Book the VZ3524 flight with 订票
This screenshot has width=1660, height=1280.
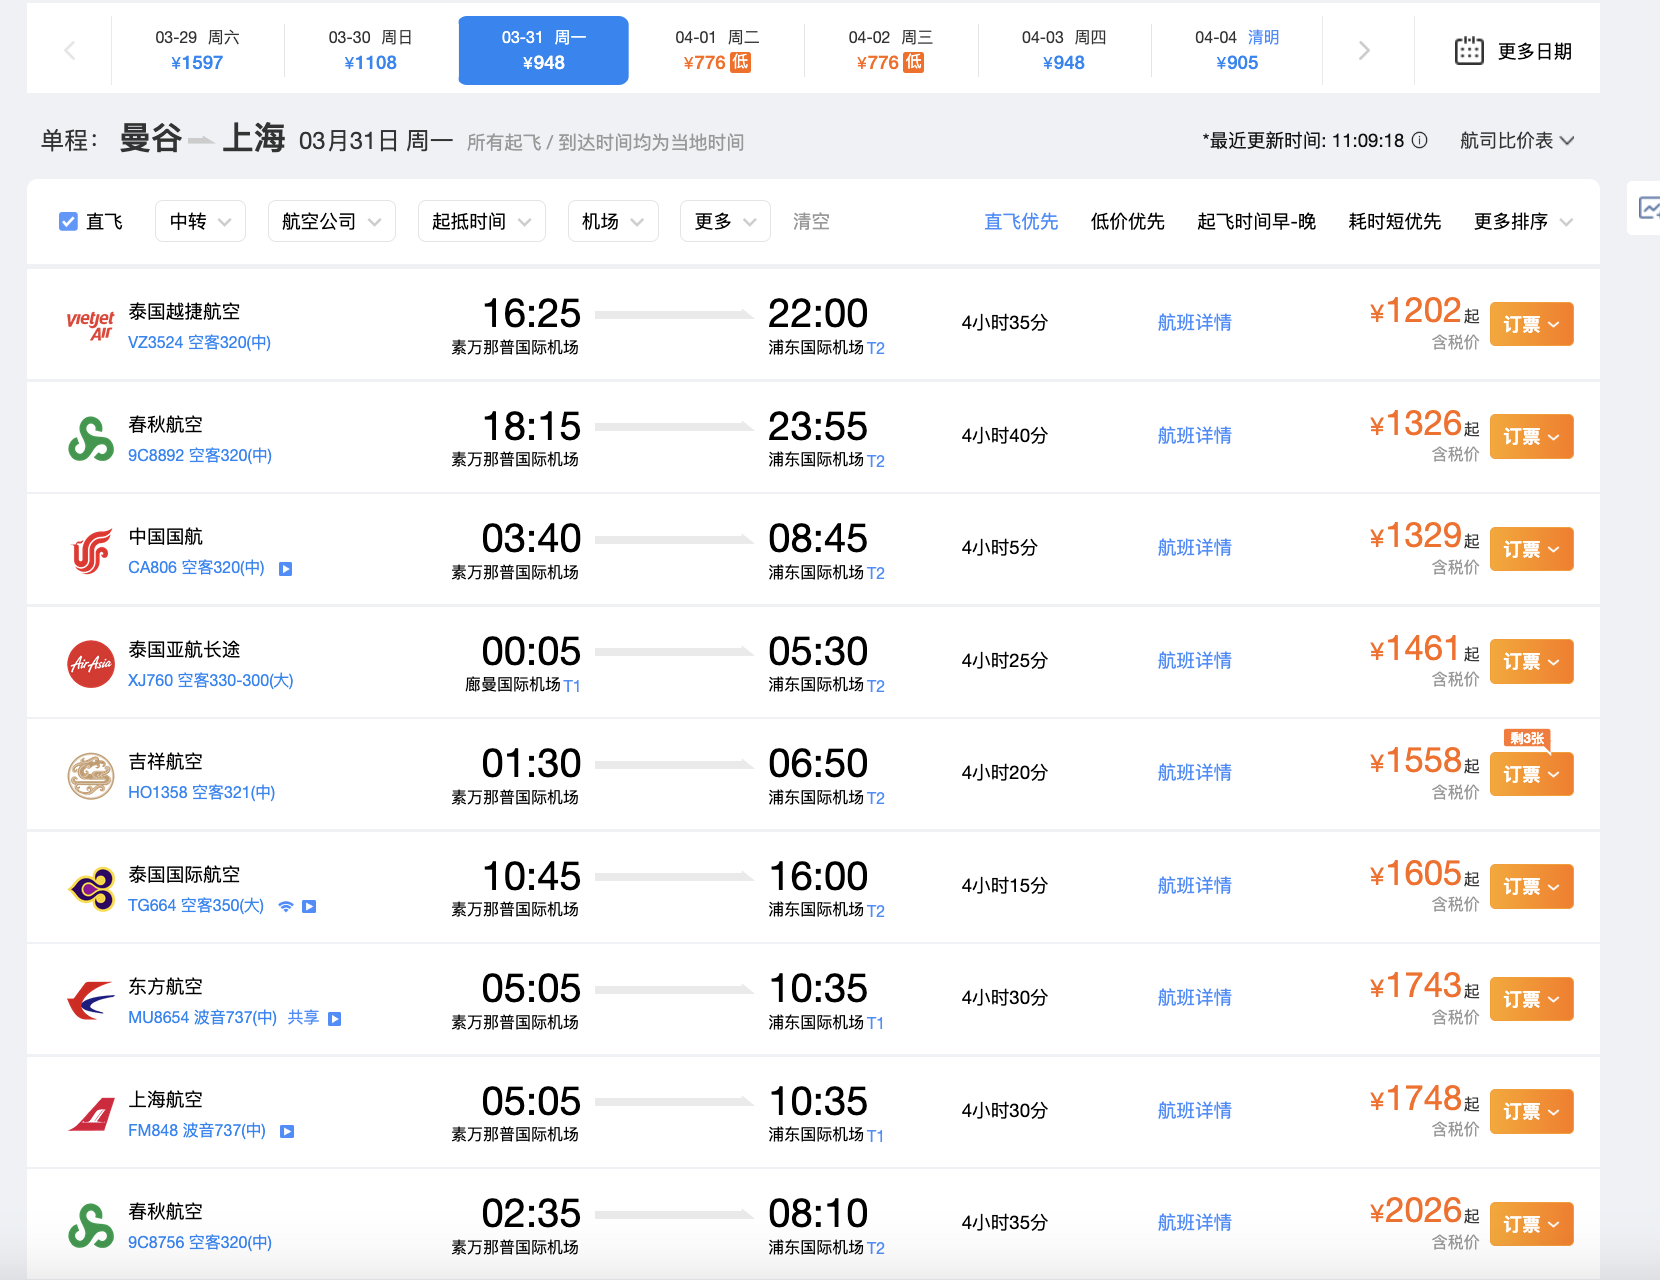pyautogui.click(x=1531, y=324)
